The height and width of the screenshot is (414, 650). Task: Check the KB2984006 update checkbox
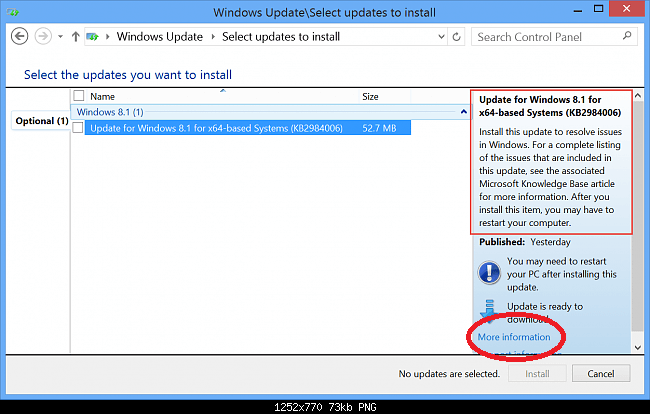pyautogui.click(x=78, y=128)
